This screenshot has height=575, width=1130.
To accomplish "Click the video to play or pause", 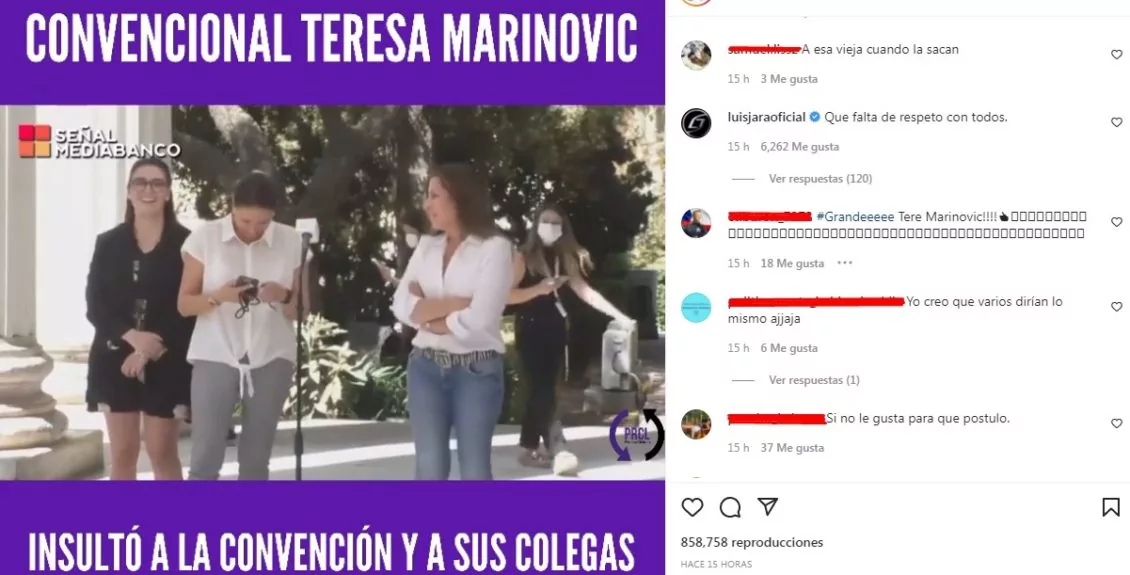I will [332, 293].
